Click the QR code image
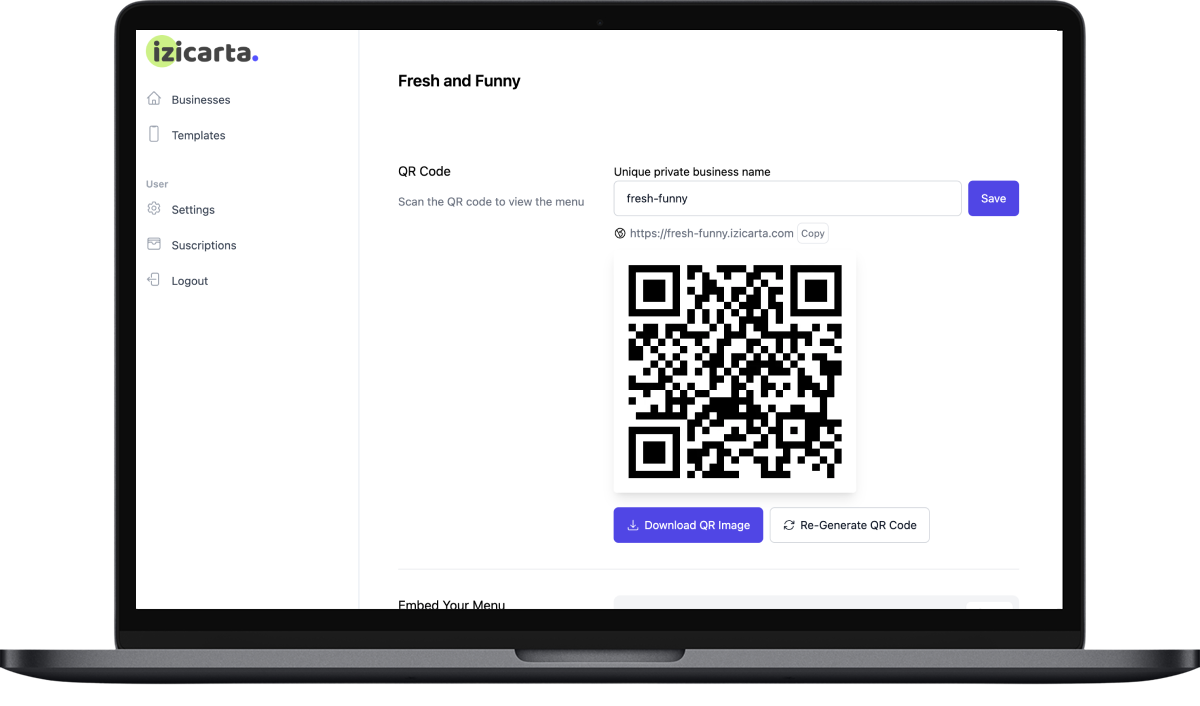Viewport: 1200px width, 706px height. [735, 372]
